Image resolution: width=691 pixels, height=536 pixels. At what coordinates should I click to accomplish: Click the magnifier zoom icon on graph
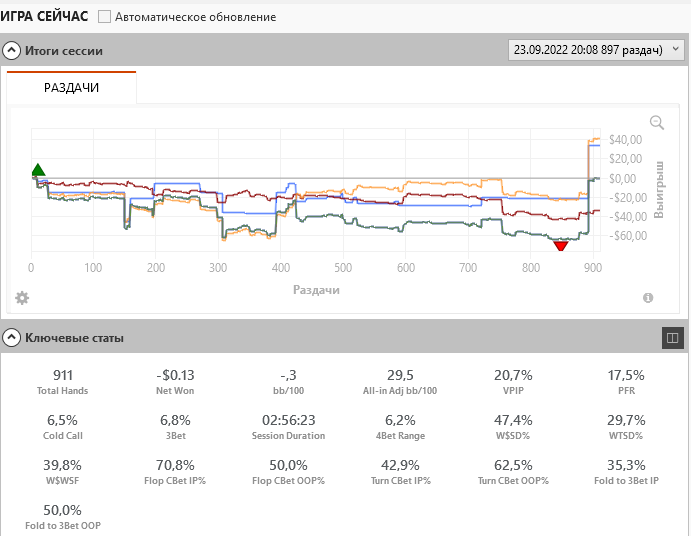[657, 123]
